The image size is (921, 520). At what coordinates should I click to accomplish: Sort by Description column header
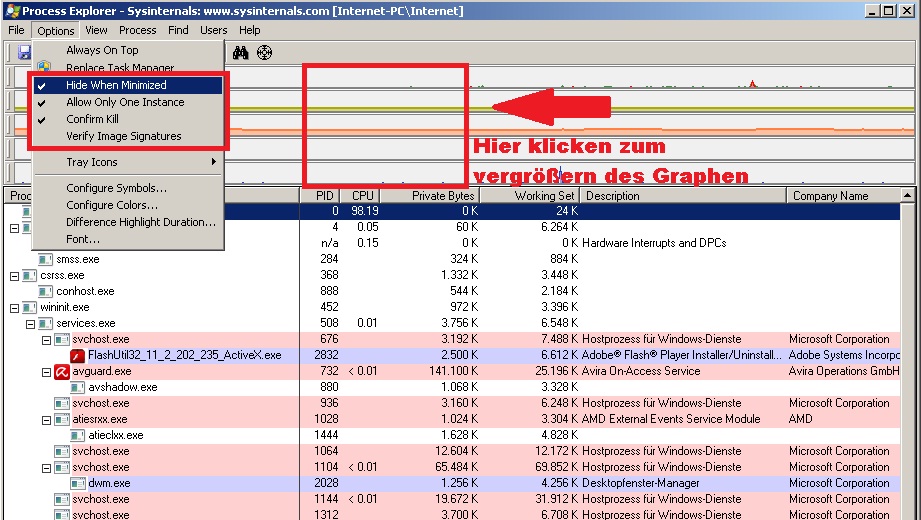684,196
